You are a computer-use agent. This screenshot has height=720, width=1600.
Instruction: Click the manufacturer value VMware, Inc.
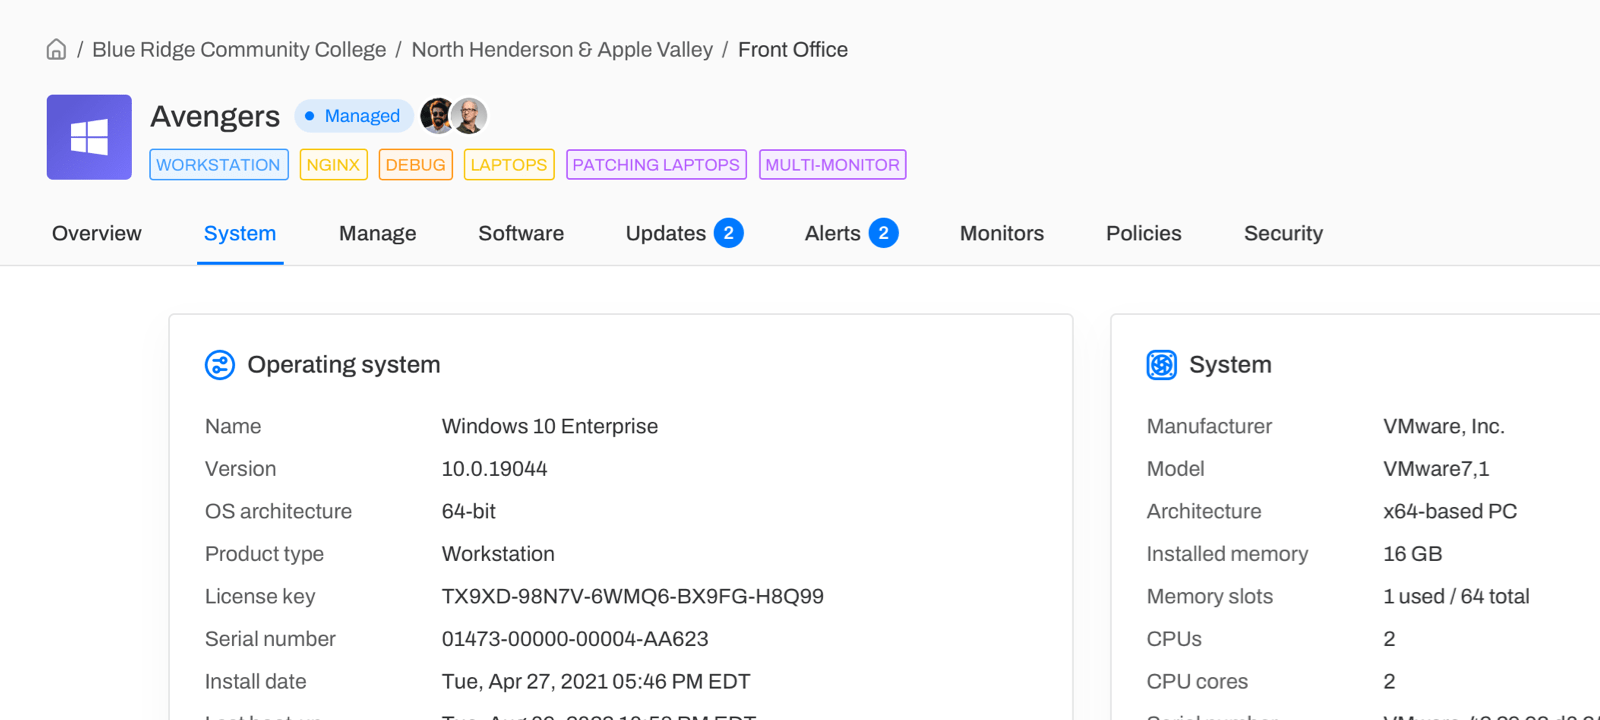point(1444,426)
